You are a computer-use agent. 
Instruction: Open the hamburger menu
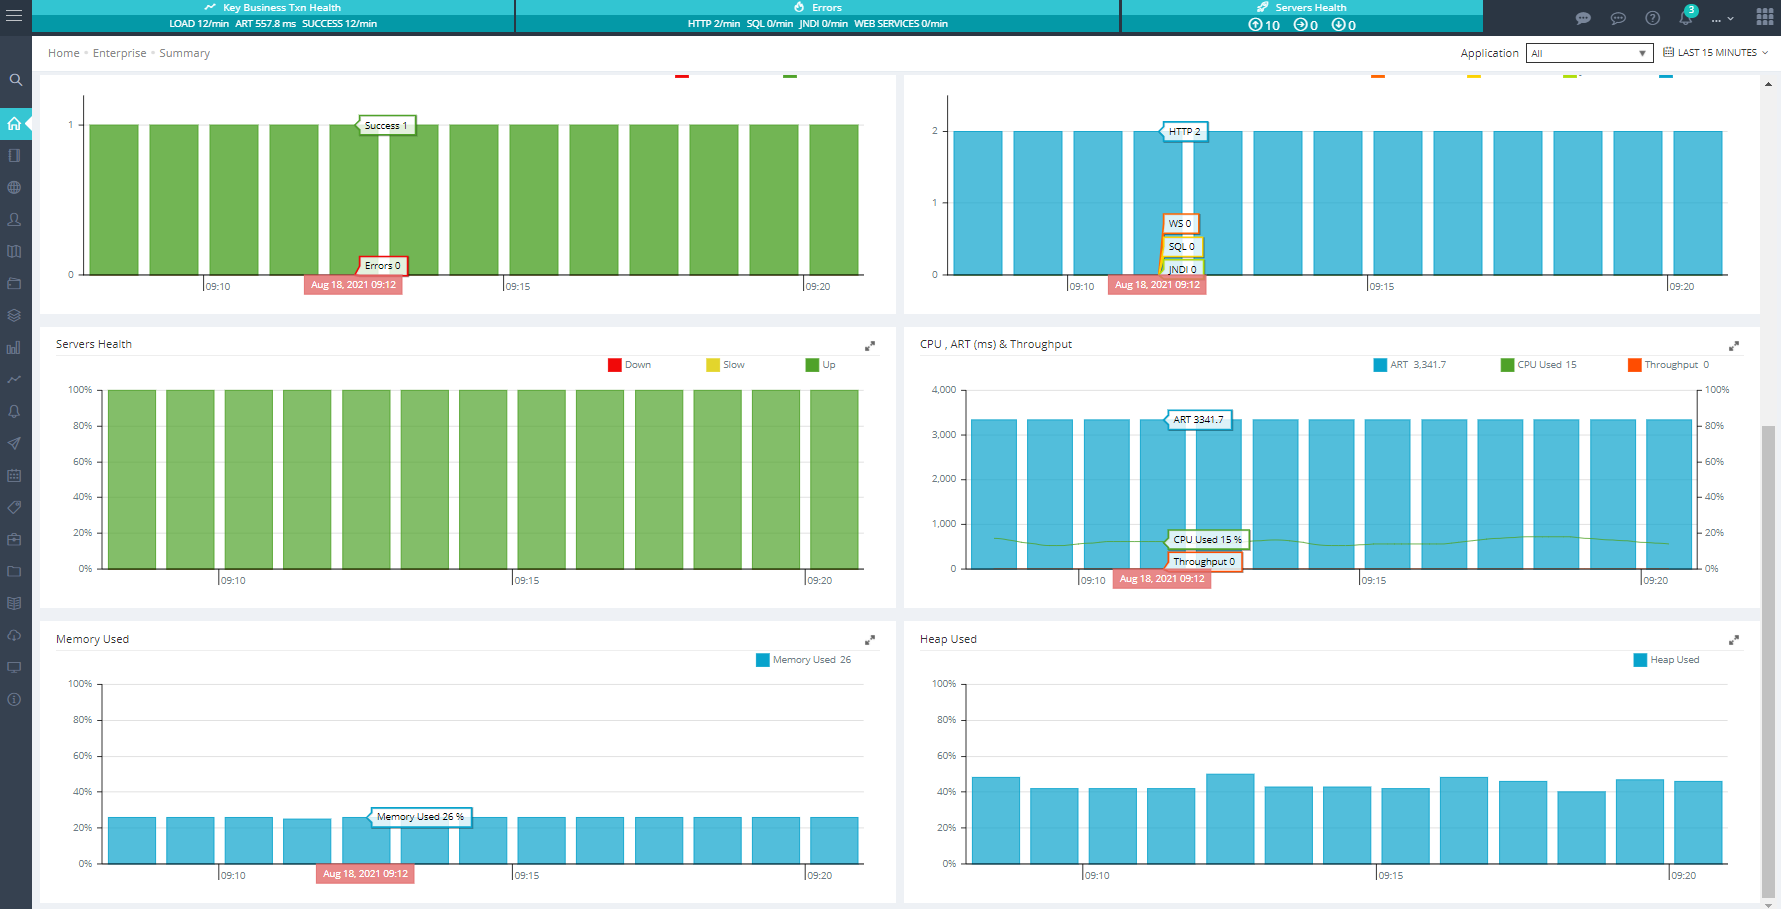pos(14,16)
